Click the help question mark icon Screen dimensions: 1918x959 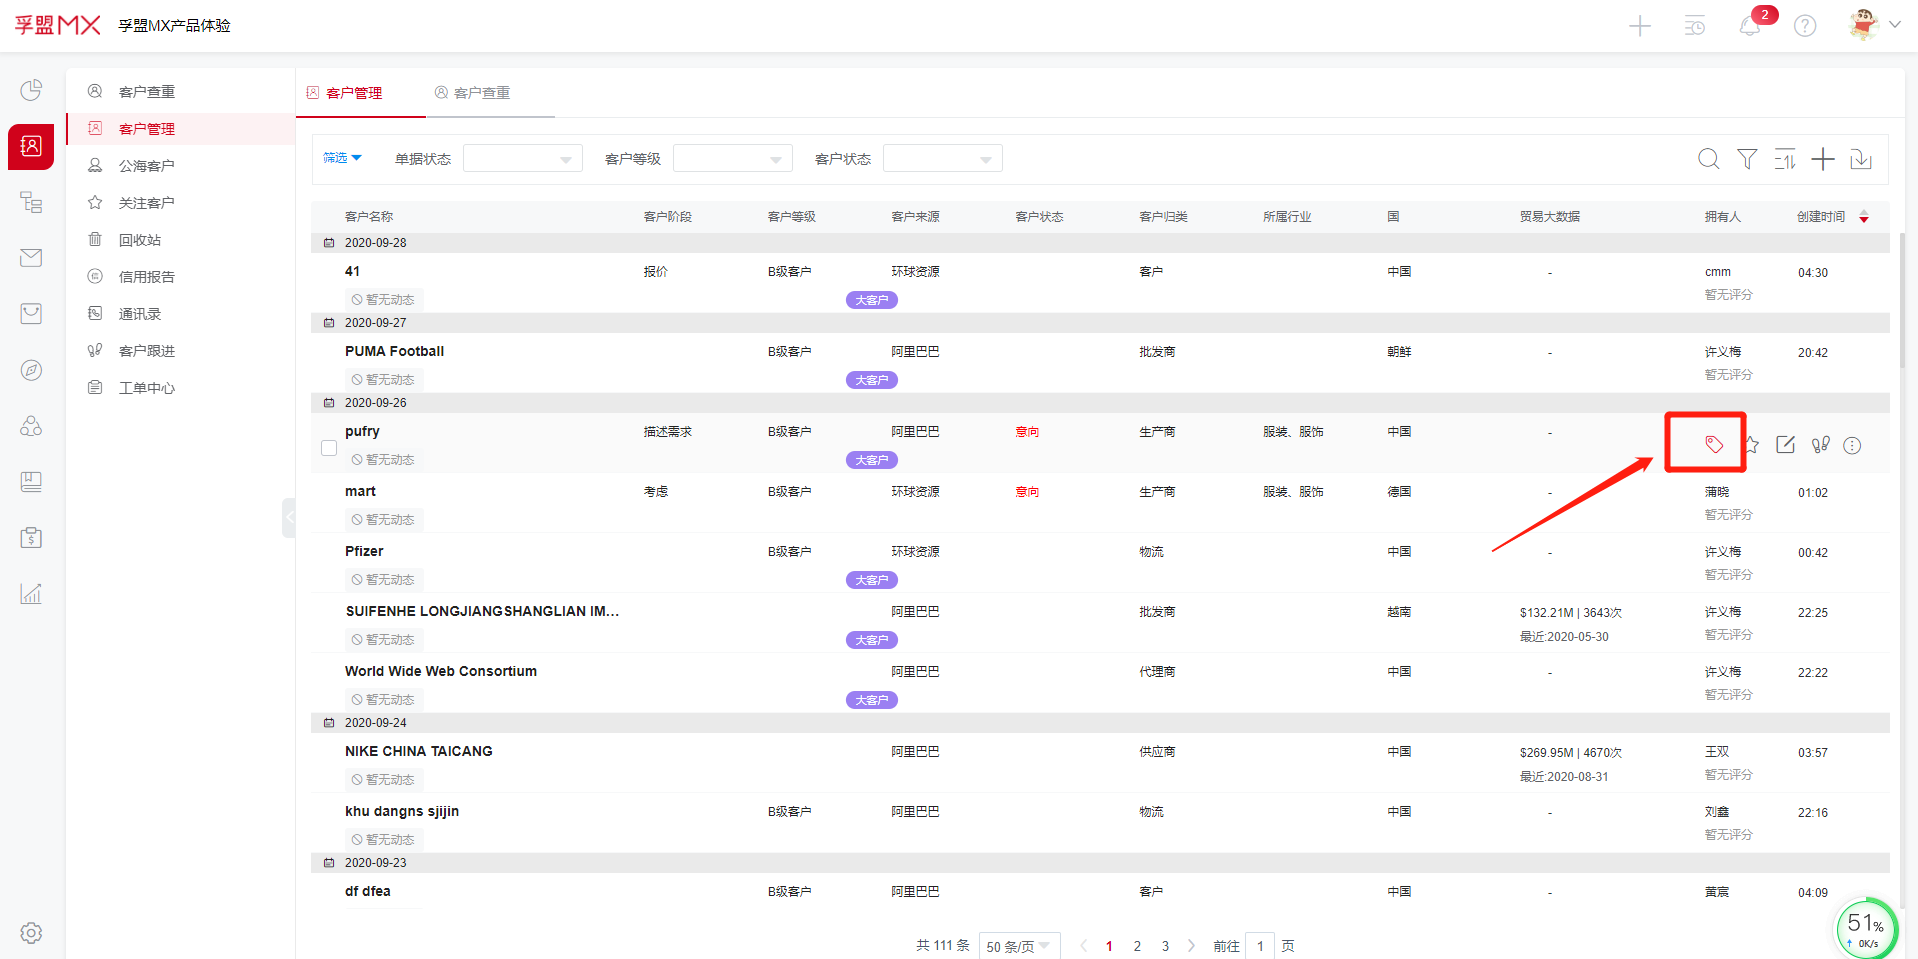(x=1804, y=26)
